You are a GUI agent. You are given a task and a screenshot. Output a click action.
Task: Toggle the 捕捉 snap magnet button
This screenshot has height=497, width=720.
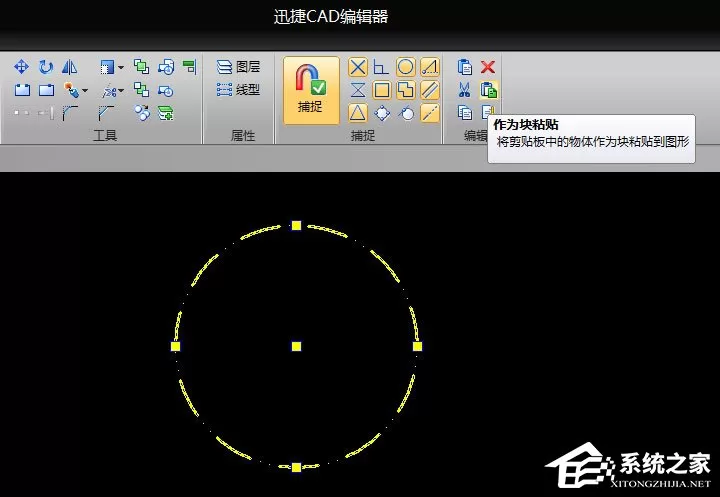pyautogui.click(x=311, y=90)
